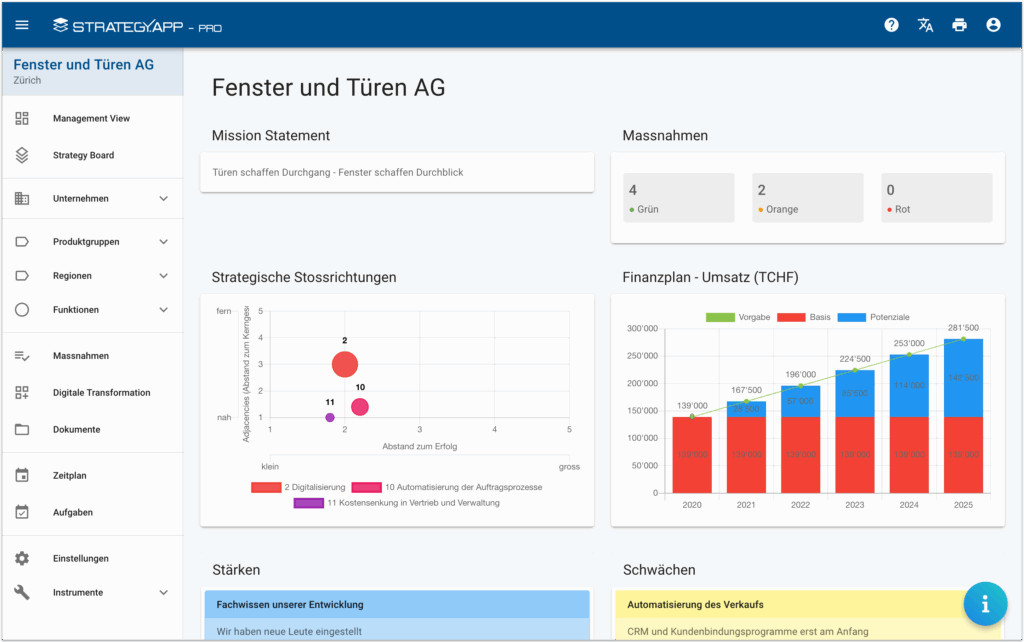Open the teal info bubble at bottom right
This screenshot has height=642, width=1024.
point(985,604)
